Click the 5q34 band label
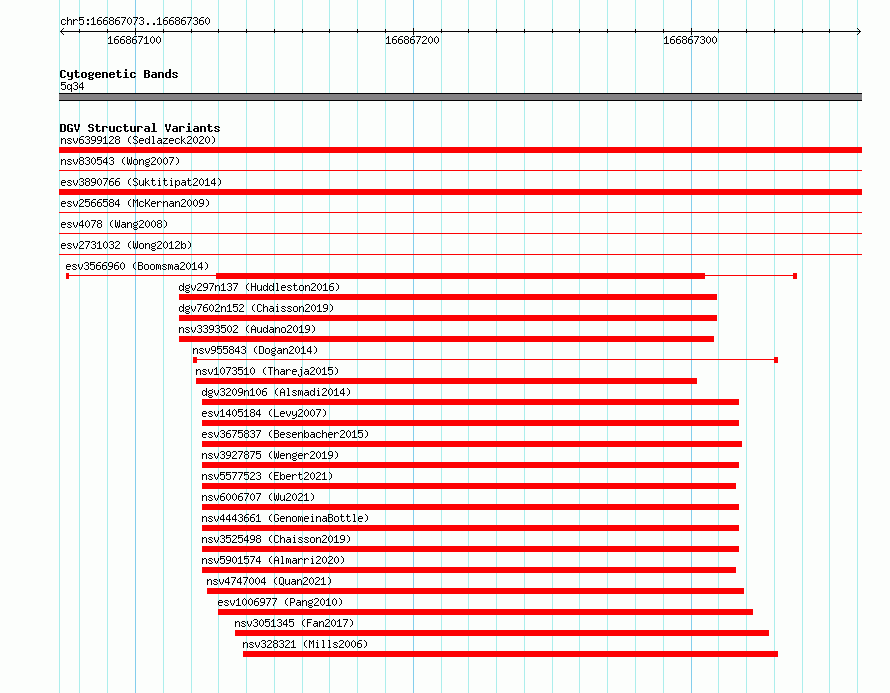 (x=72, y=86)
